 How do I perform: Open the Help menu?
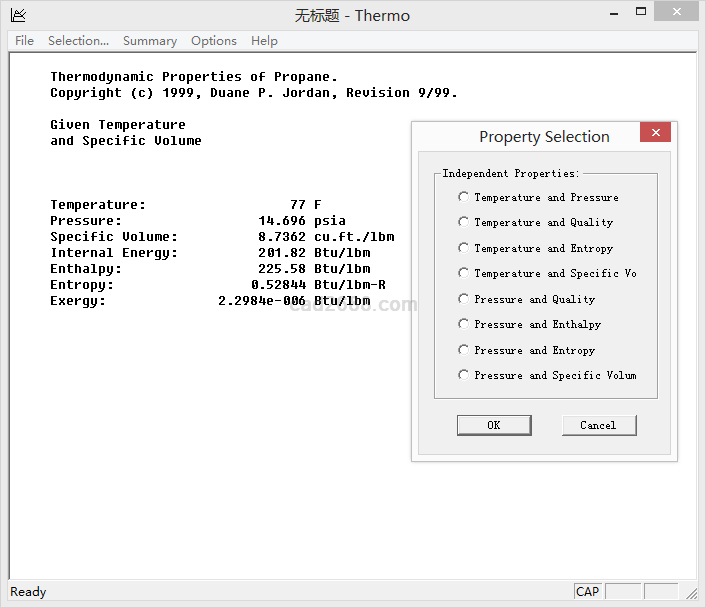pos(264,41)
